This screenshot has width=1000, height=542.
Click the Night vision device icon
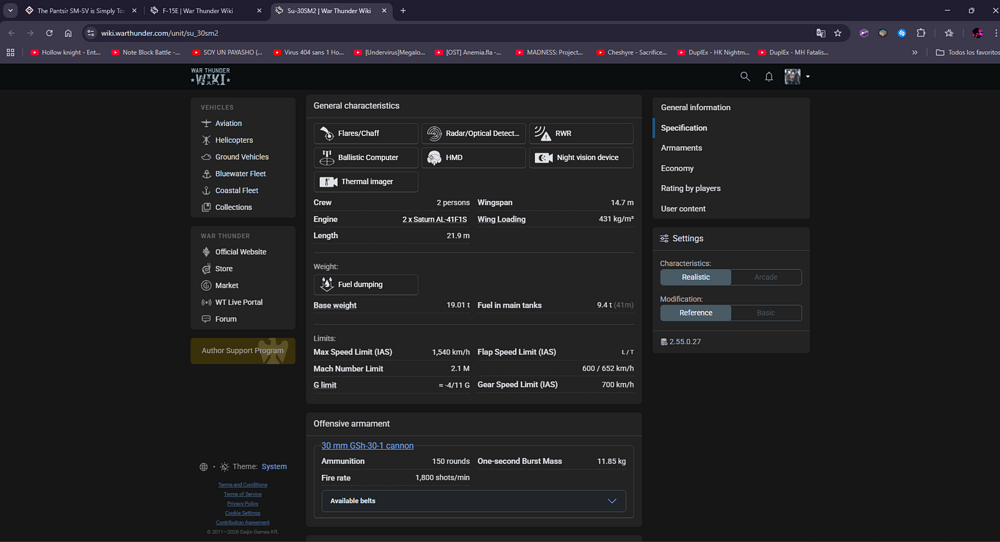tap(544, 158)
